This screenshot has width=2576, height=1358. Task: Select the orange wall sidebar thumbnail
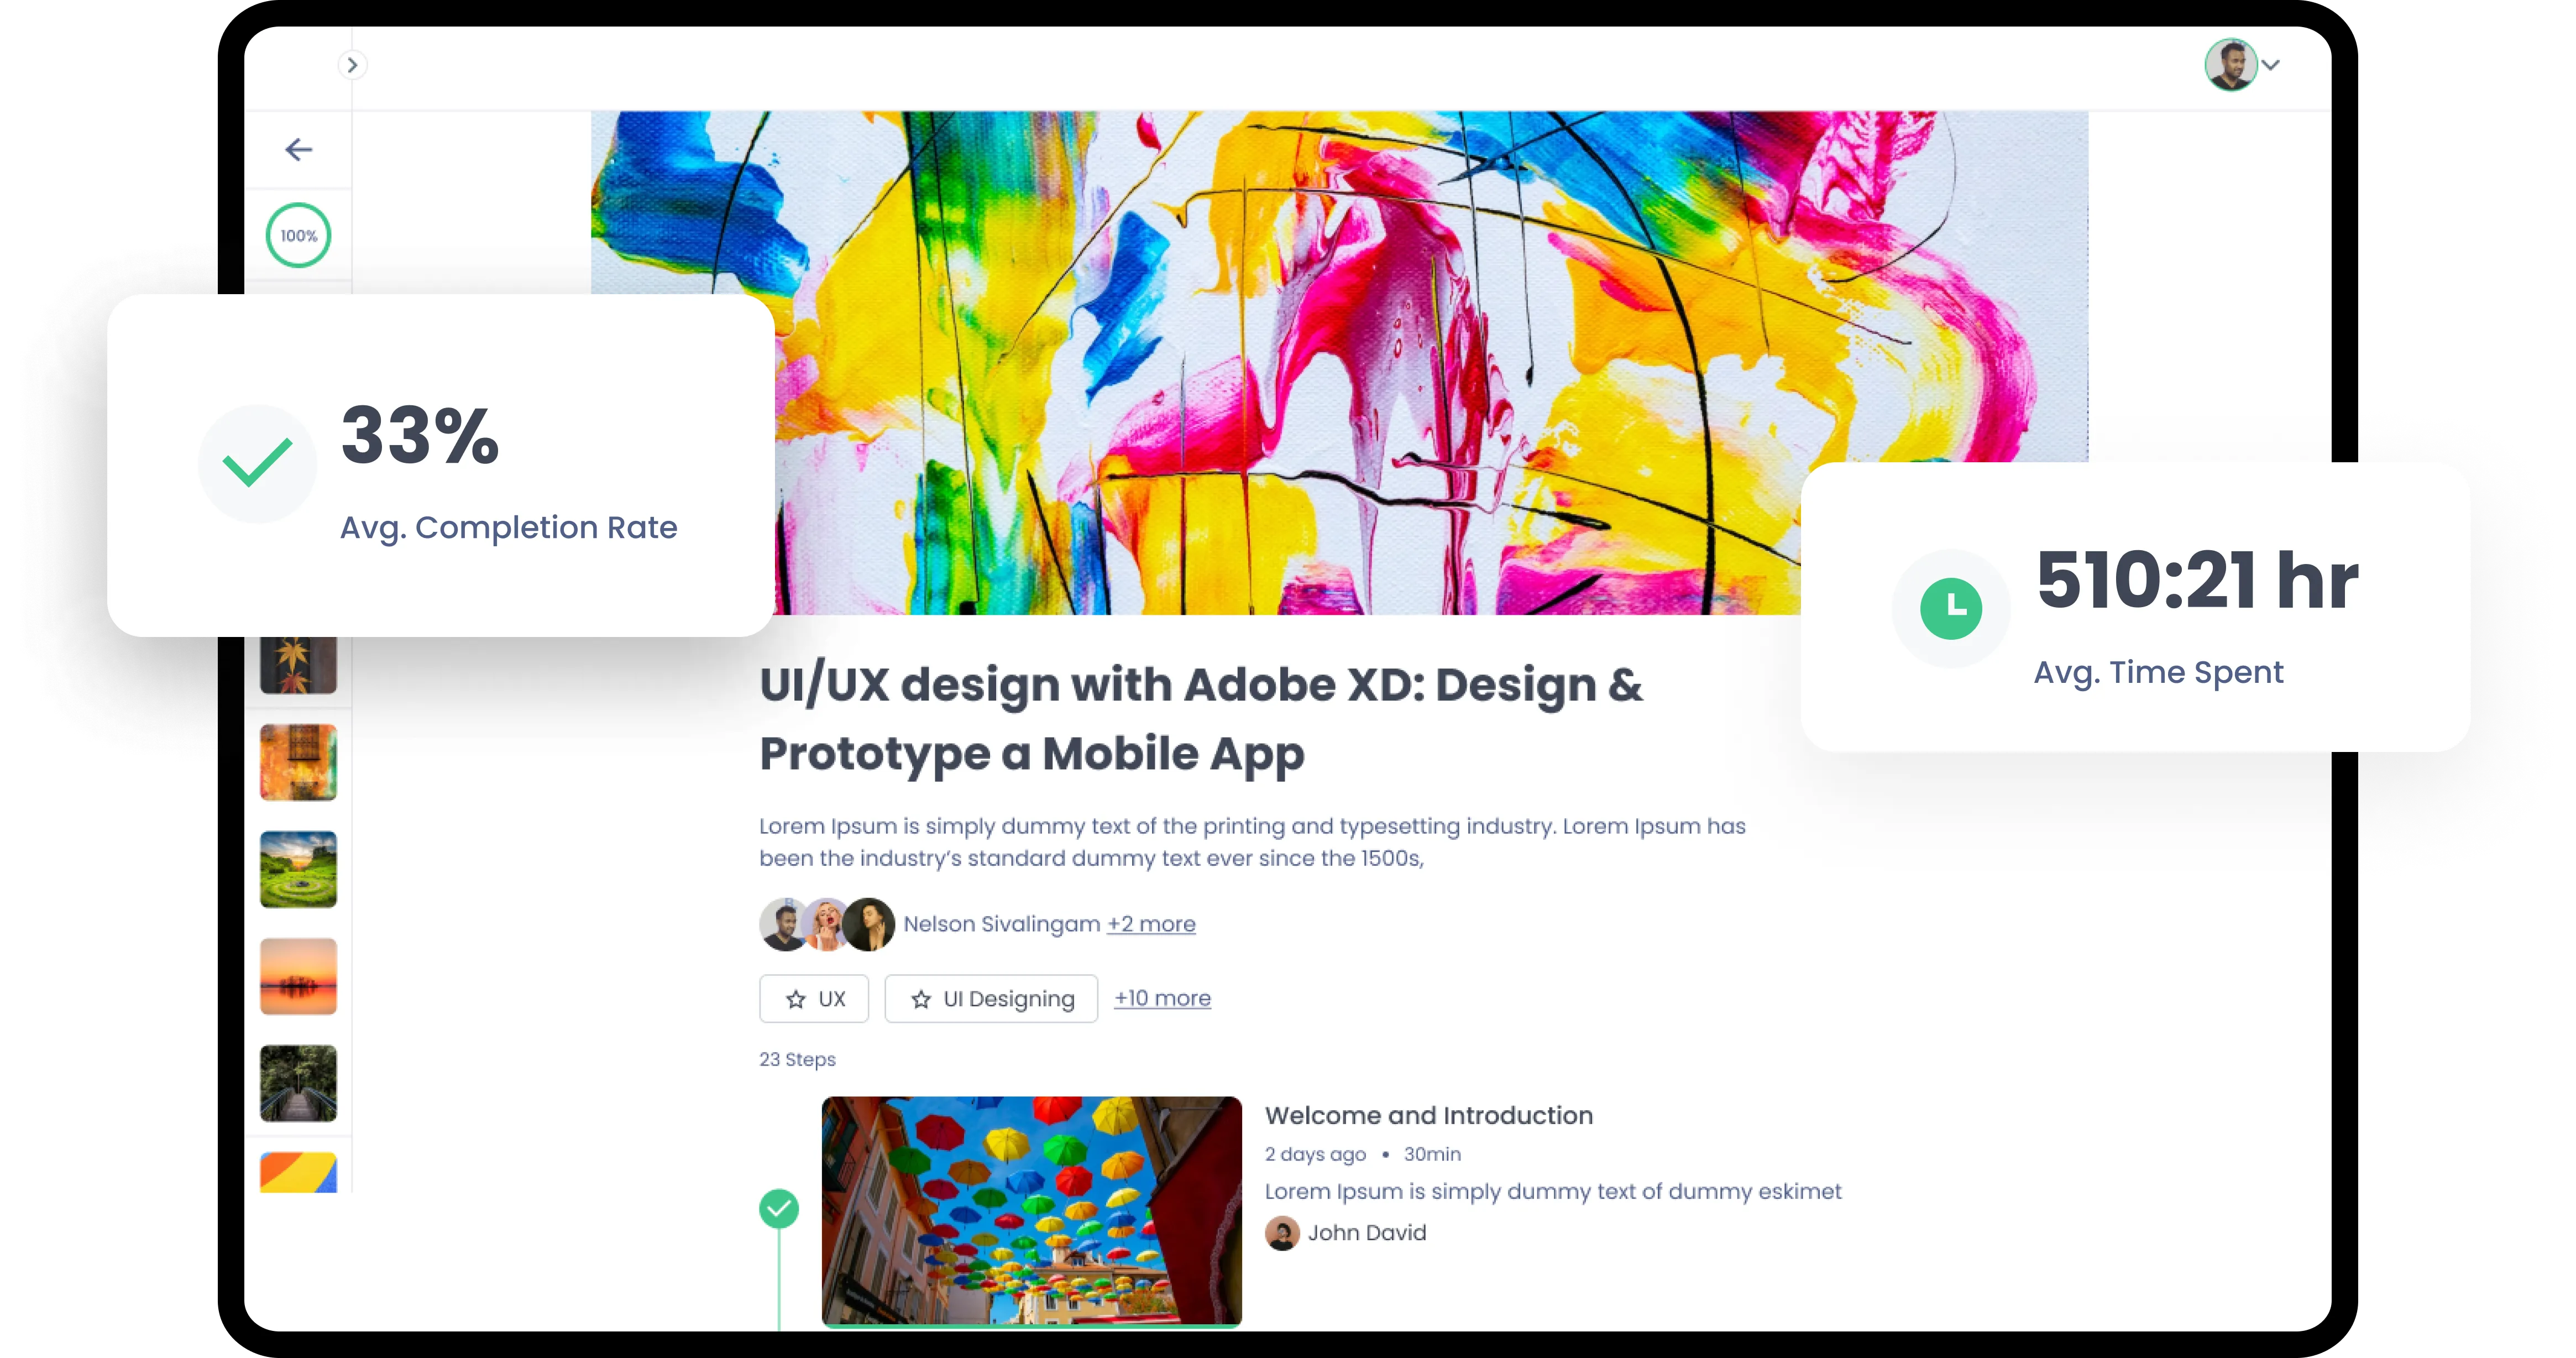298,762
